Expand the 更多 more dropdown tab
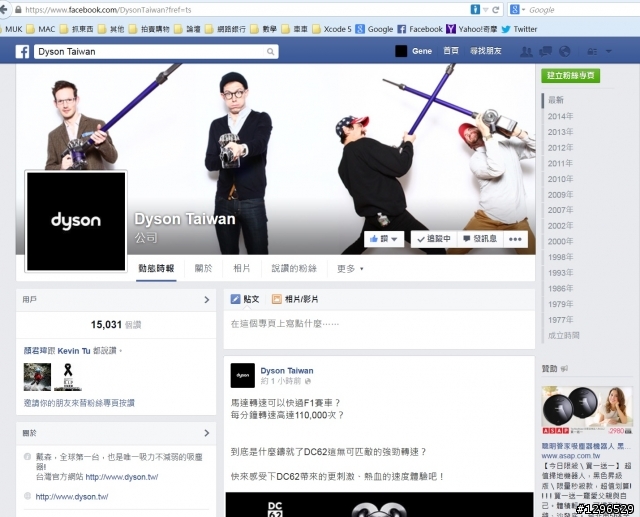 coord(350,269)
